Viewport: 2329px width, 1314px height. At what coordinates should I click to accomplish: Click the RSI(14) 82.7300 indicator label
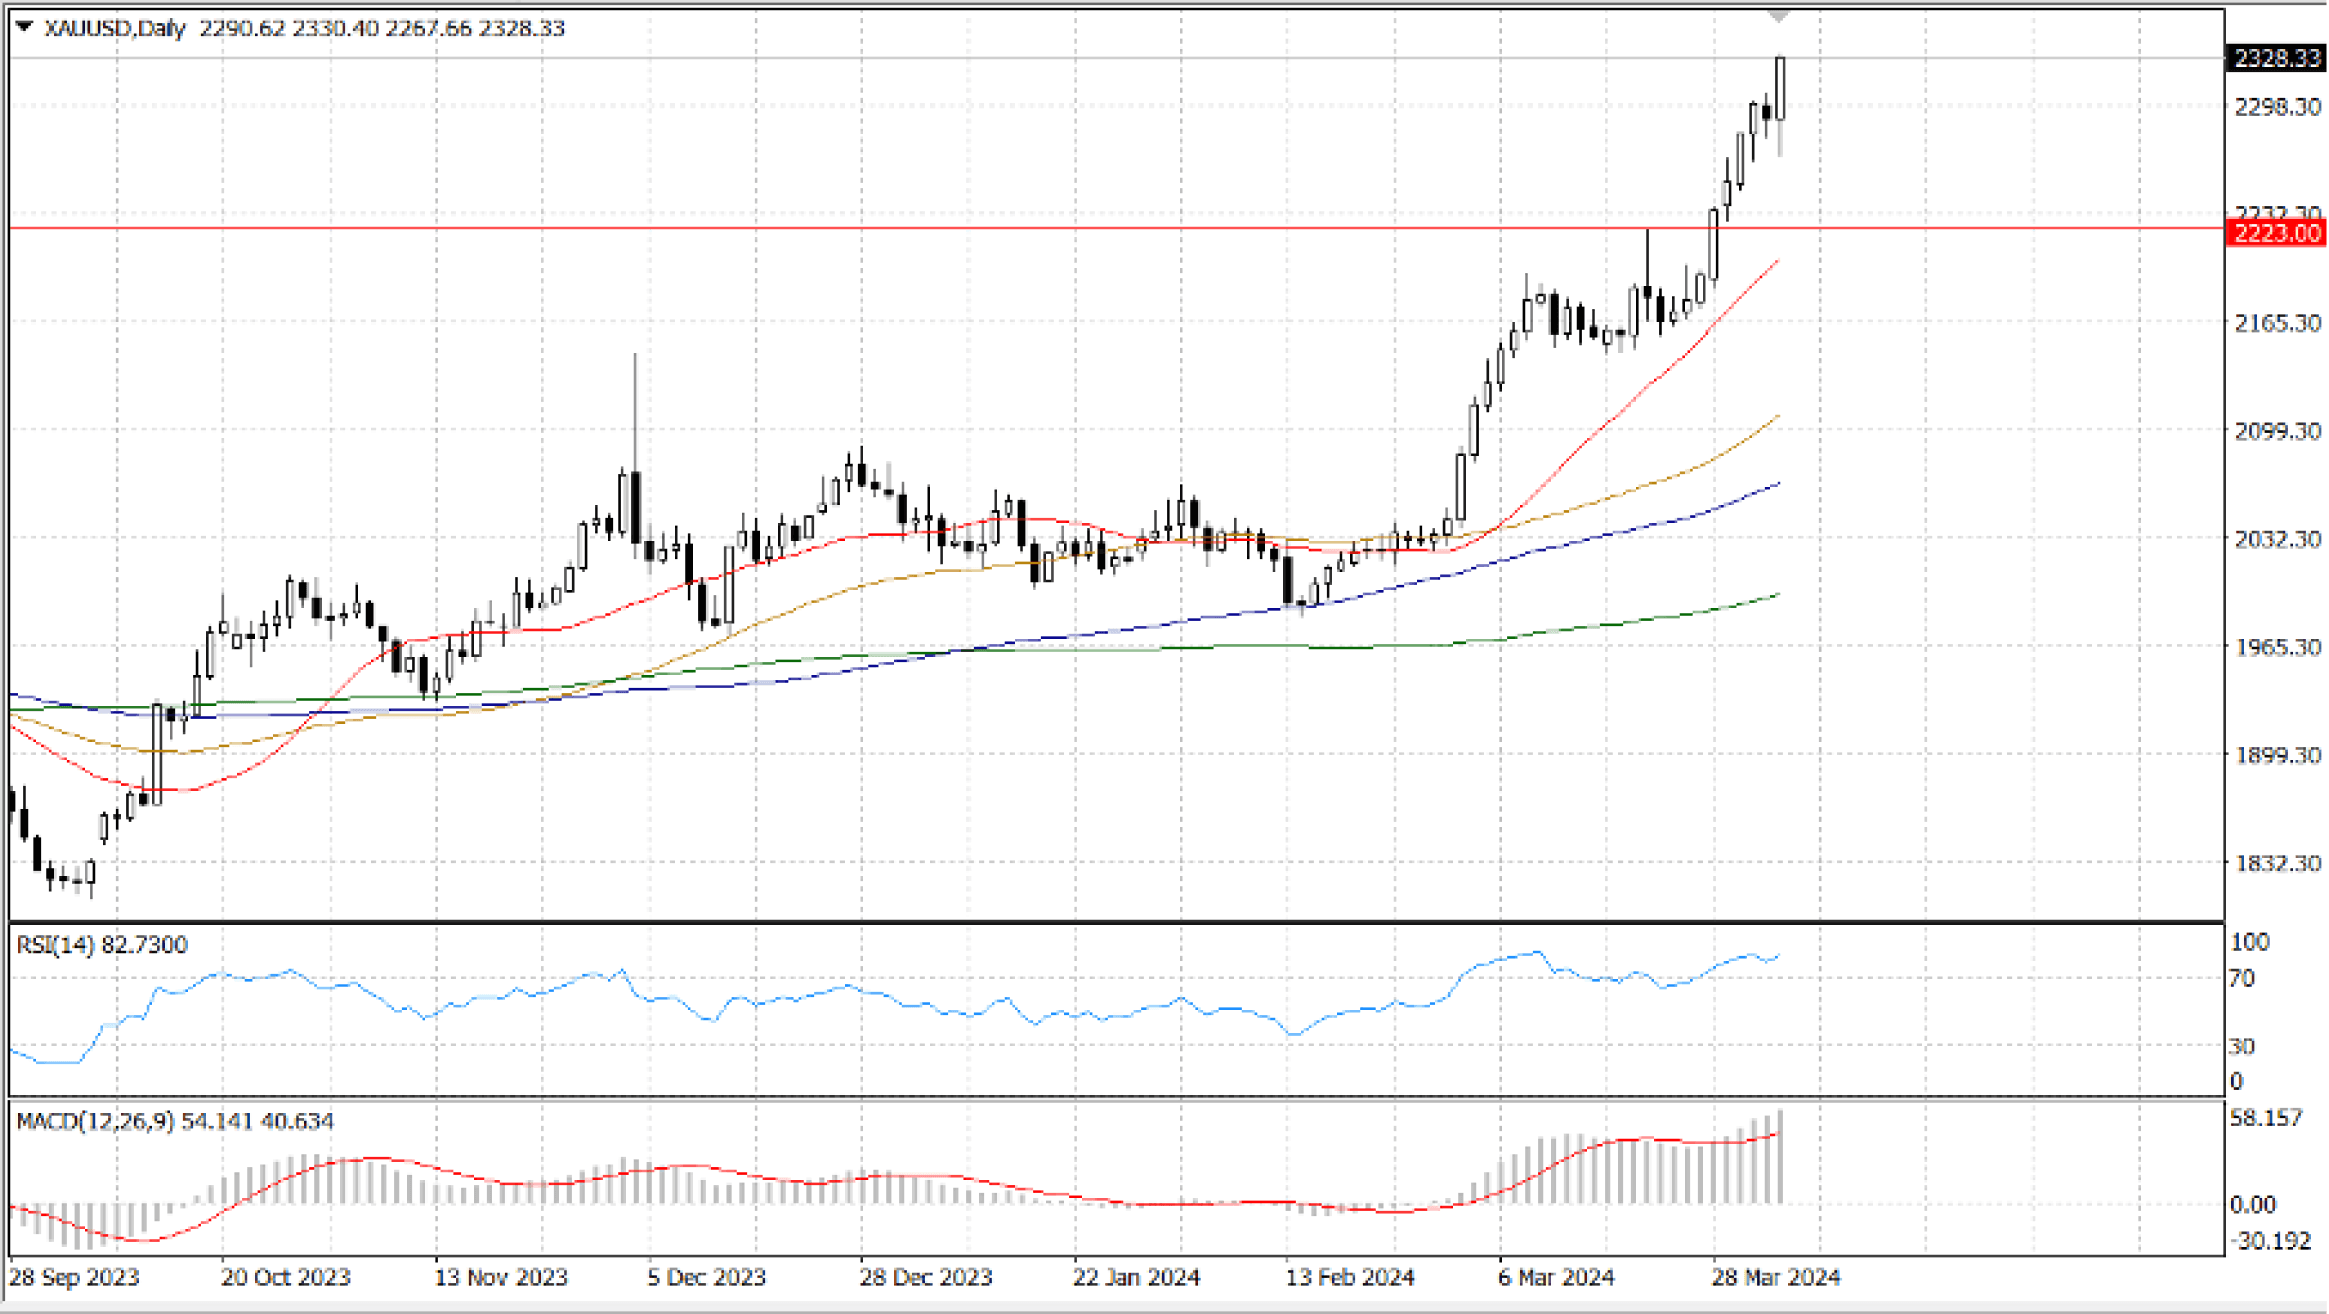102,945
